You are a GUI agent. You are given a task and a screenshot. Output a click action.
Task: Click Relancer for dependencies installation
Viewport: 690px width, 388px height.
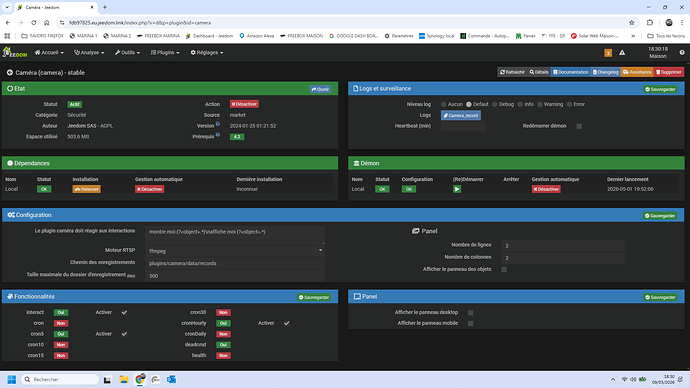[x=87, y=189]
